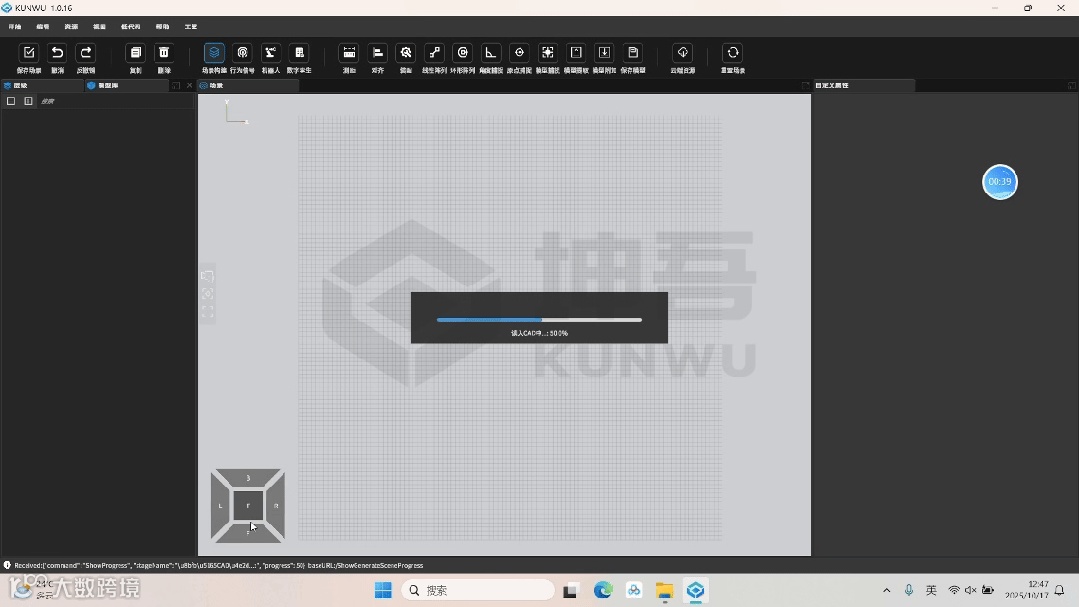
Task: Enable the angle snap tool icon
Action: (x=491, y=53)
